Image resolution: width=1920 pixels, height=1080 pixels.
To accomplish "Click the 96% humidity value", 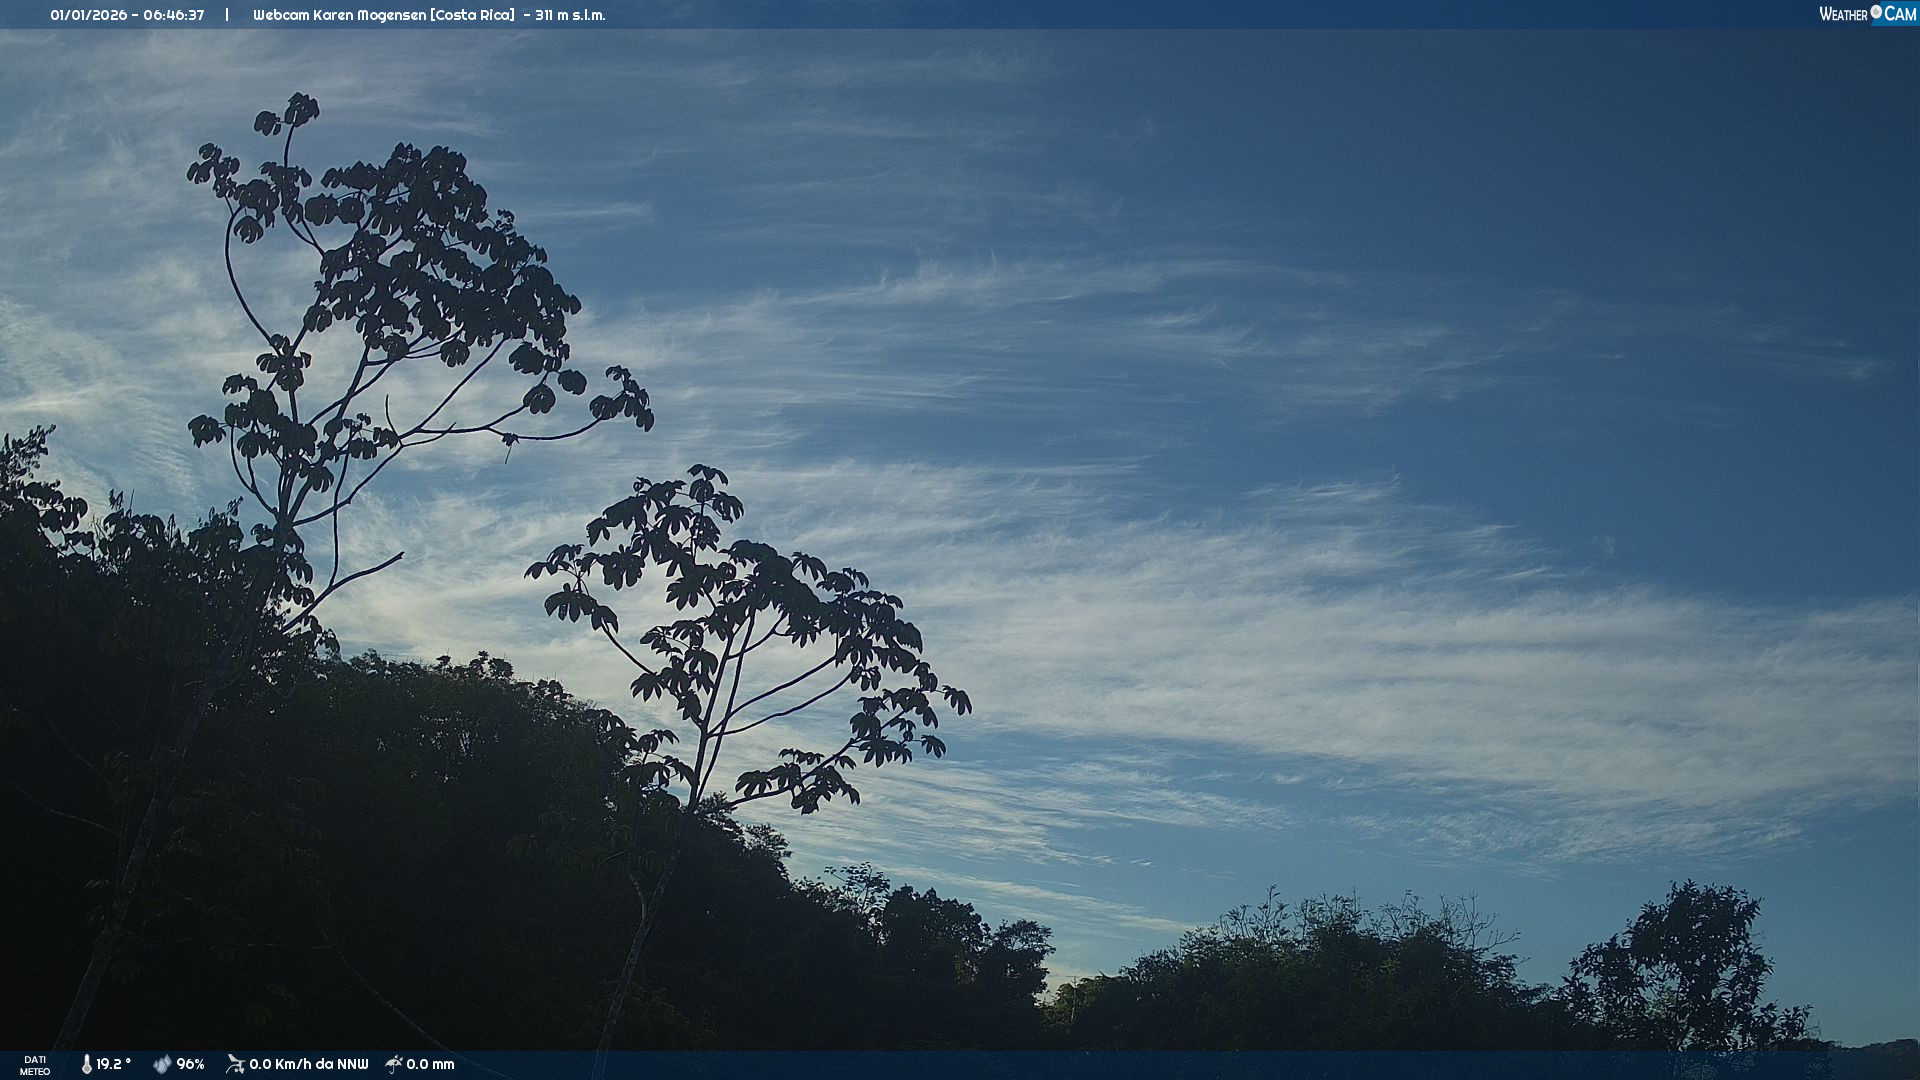I will pyautogui.click(x=190, y=1064).
